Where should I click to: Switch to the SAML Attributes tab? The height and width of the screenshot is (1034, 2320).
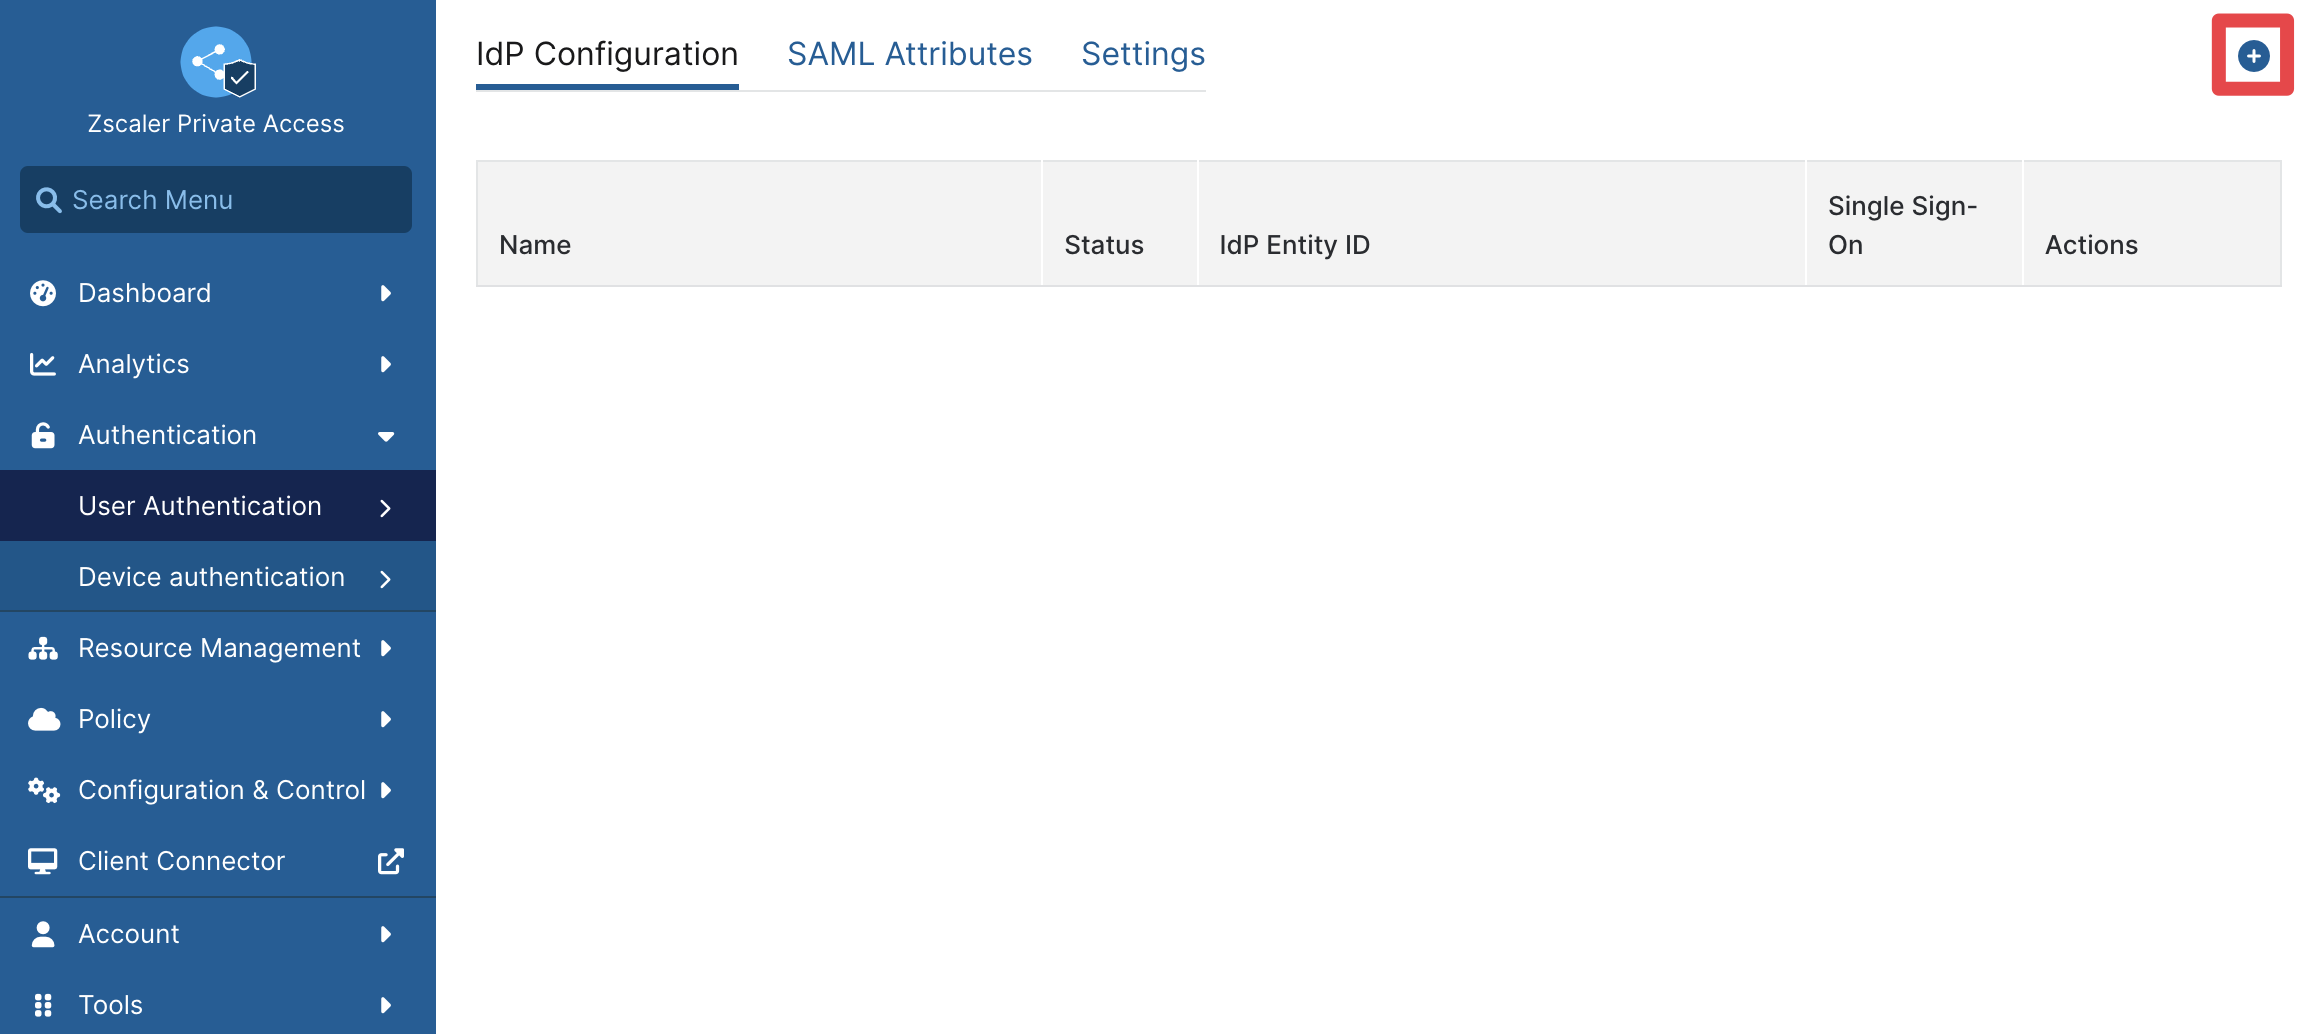[x=910, y=54]
